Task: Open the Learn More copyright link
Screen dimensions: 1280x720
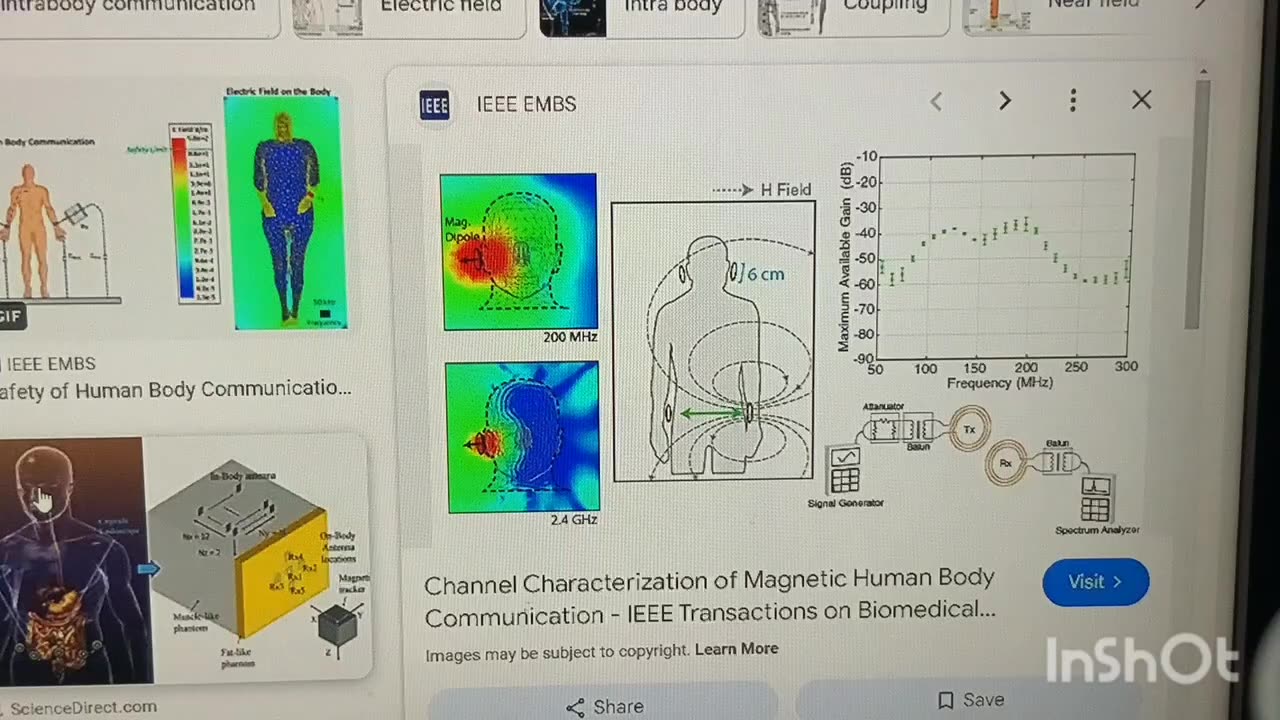Action: (x=736, y=649)
